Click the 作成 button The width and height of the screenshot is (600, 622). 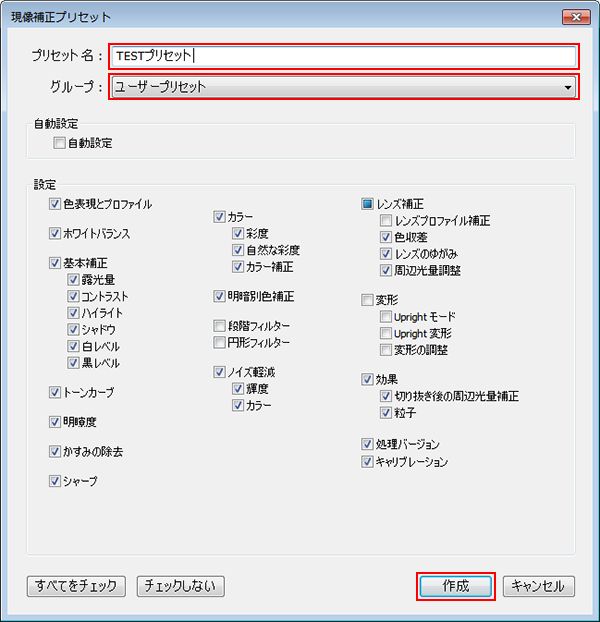(456, 586)
